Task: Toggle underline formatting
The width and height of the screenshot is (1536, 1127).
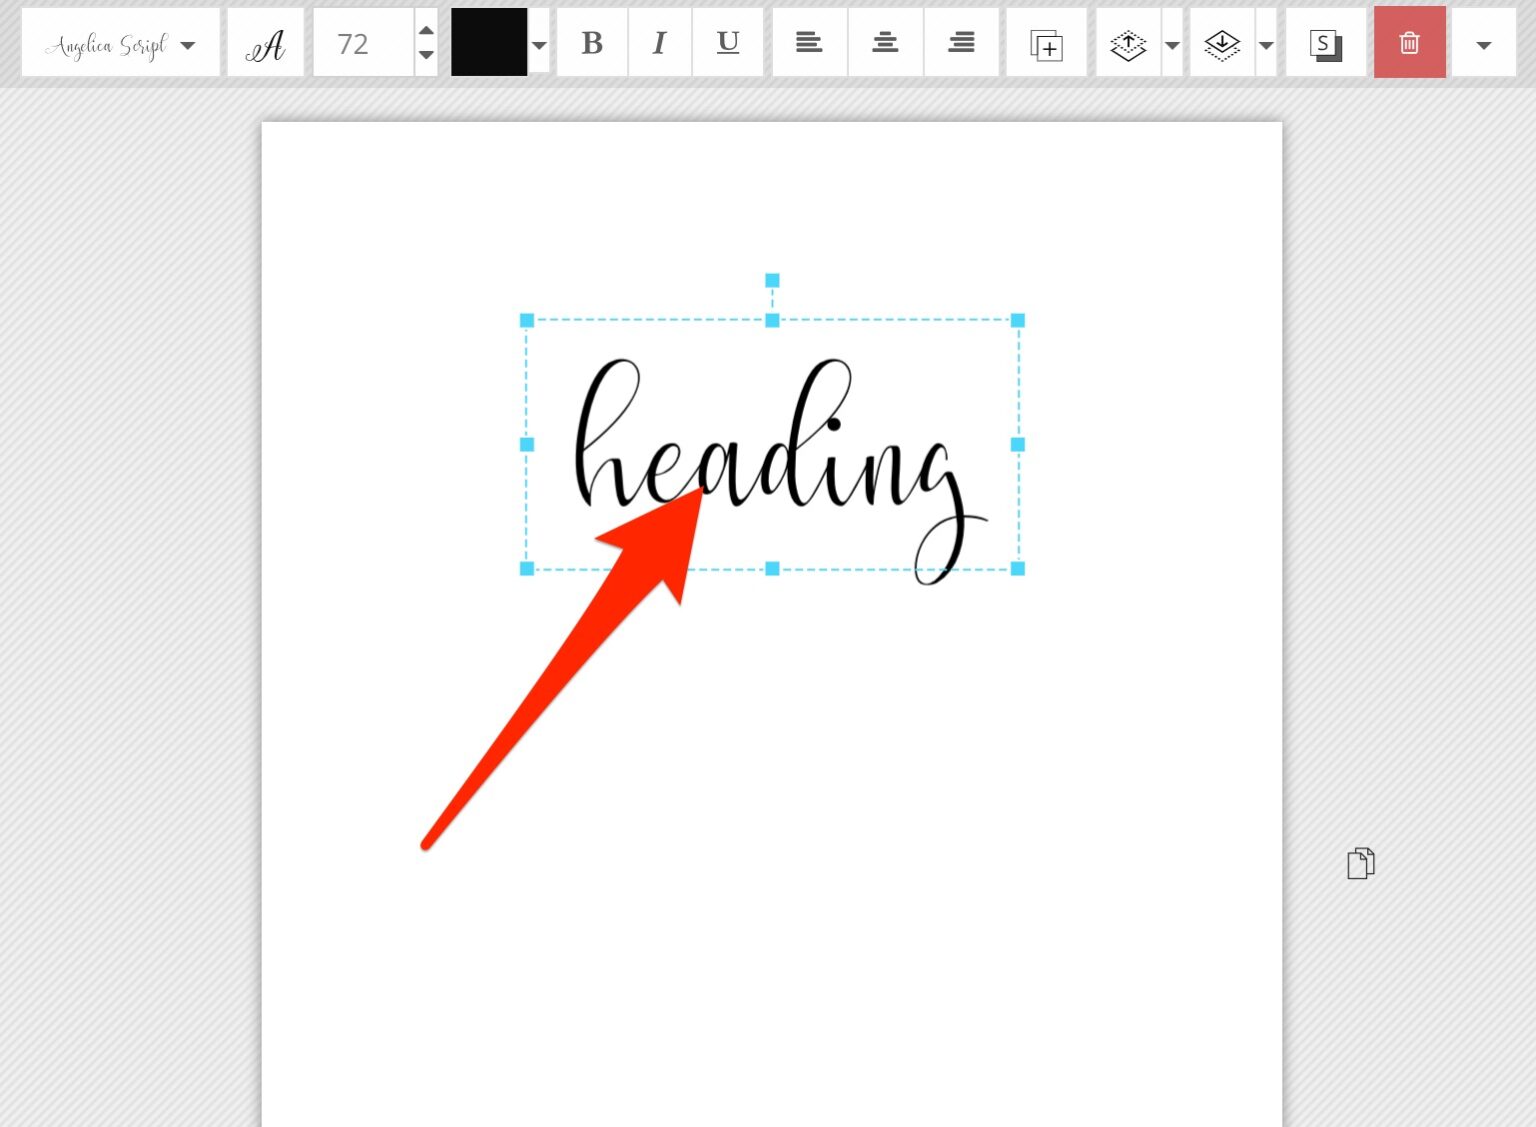Action: pos(728,43)
